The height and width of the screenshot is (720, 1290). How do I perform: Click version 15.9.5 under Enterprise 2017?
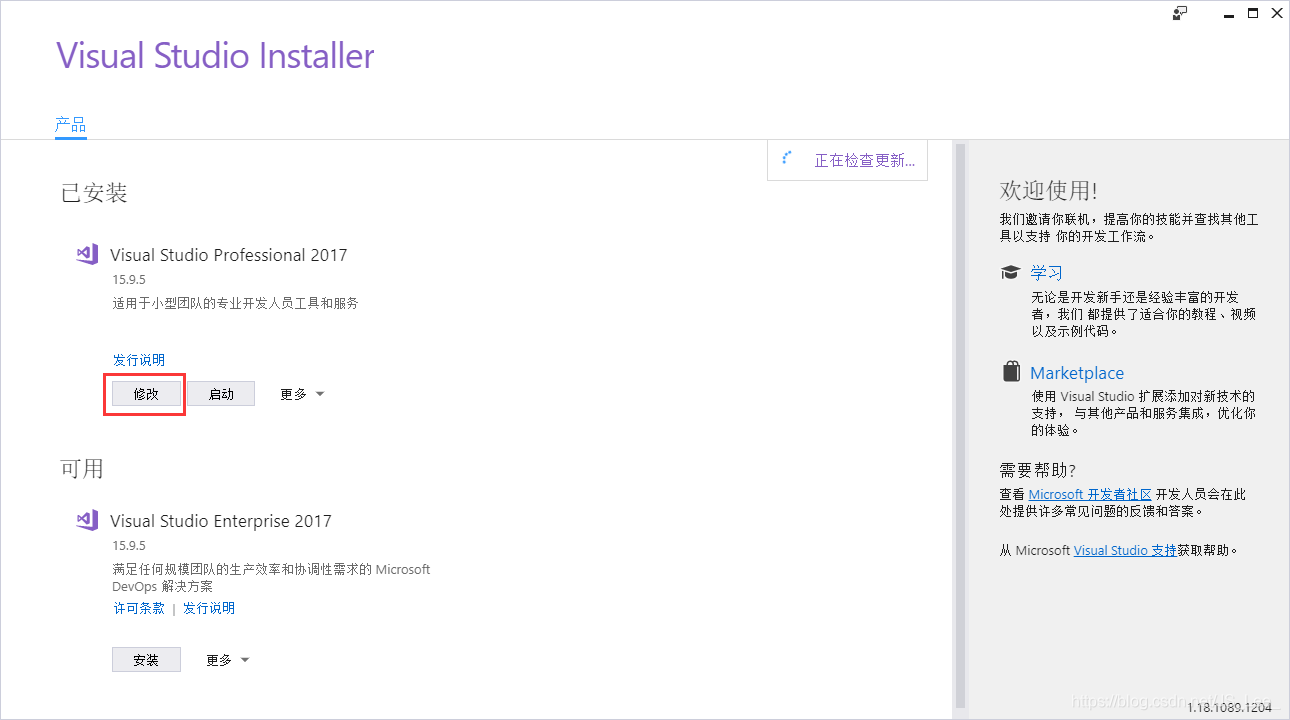[x=129, y=546]
